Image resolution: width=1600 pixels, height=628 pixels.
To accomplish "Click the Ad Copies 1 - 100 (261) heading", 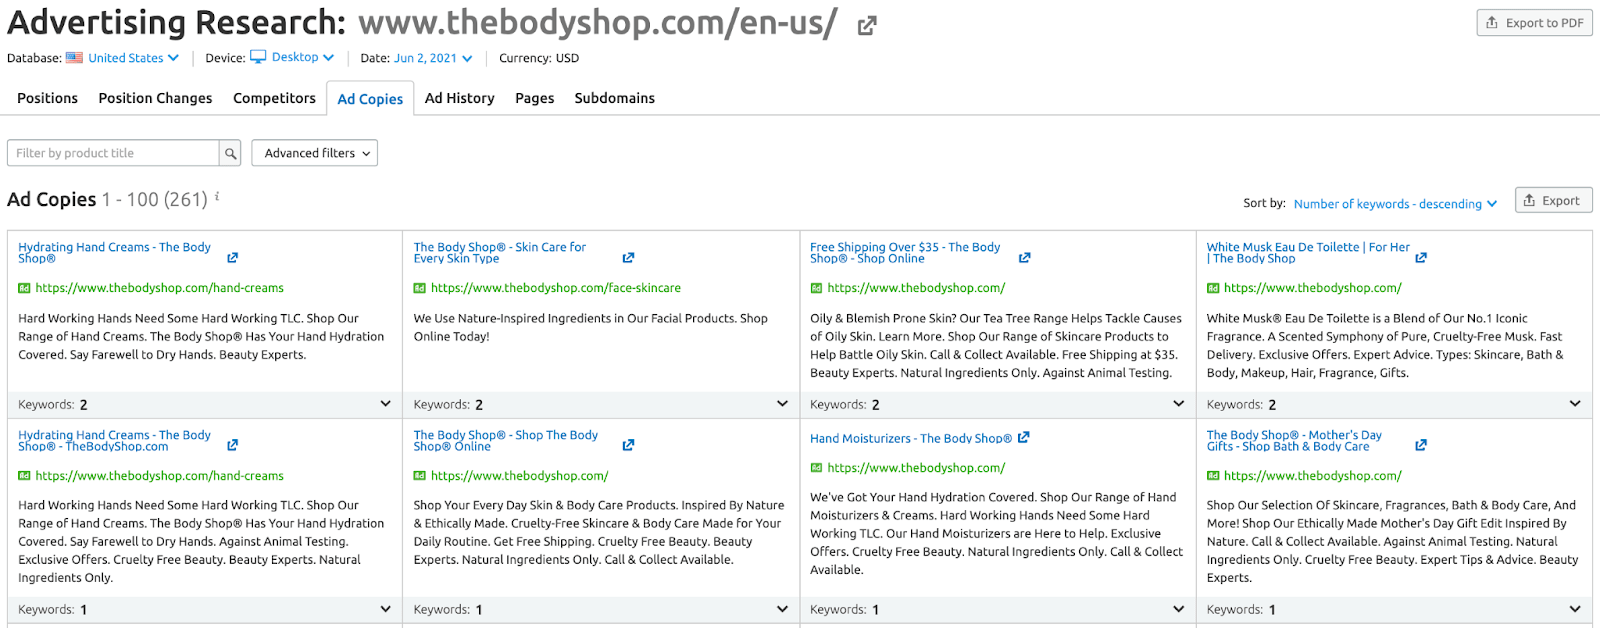I will [x=107, y=199].
